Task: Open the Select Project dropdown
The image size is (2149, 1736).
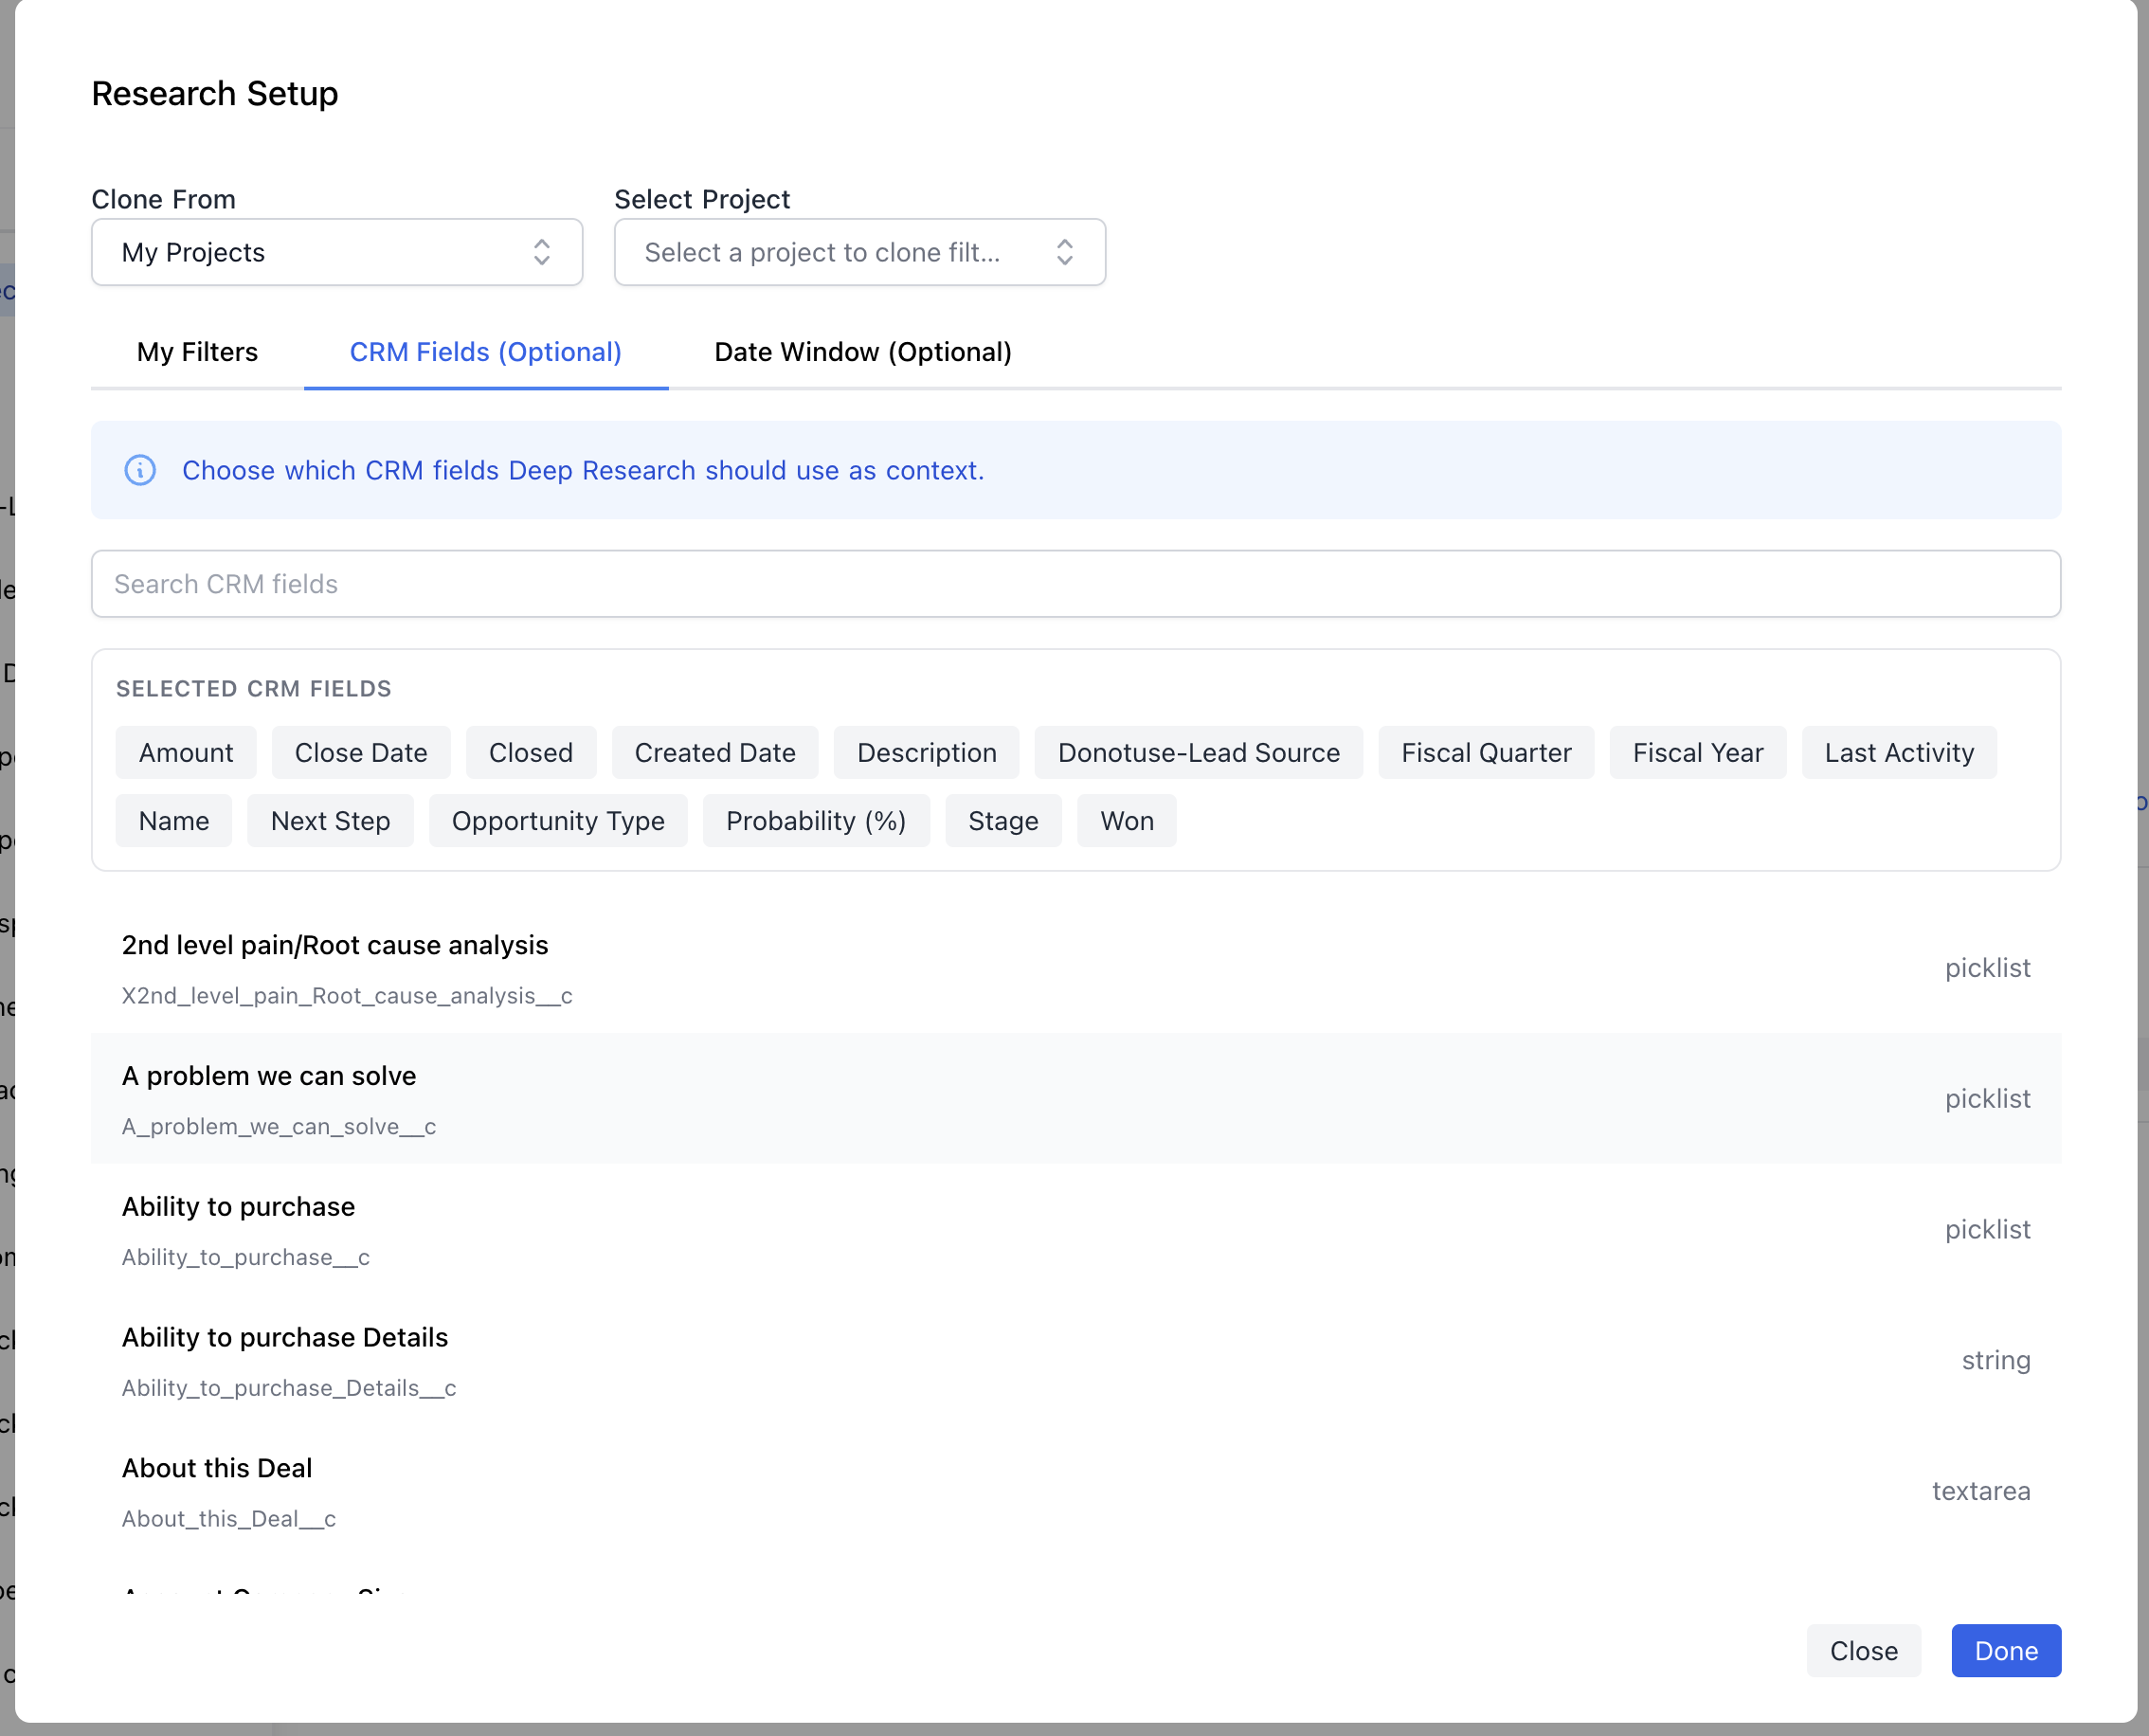Action: (858, 252)
